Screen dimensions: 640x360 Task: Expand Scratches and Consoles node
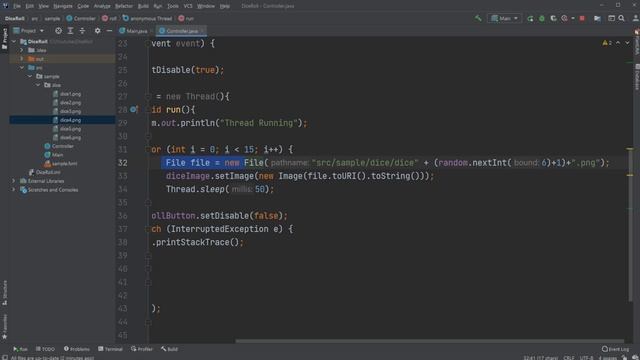[x=13, y=190]
